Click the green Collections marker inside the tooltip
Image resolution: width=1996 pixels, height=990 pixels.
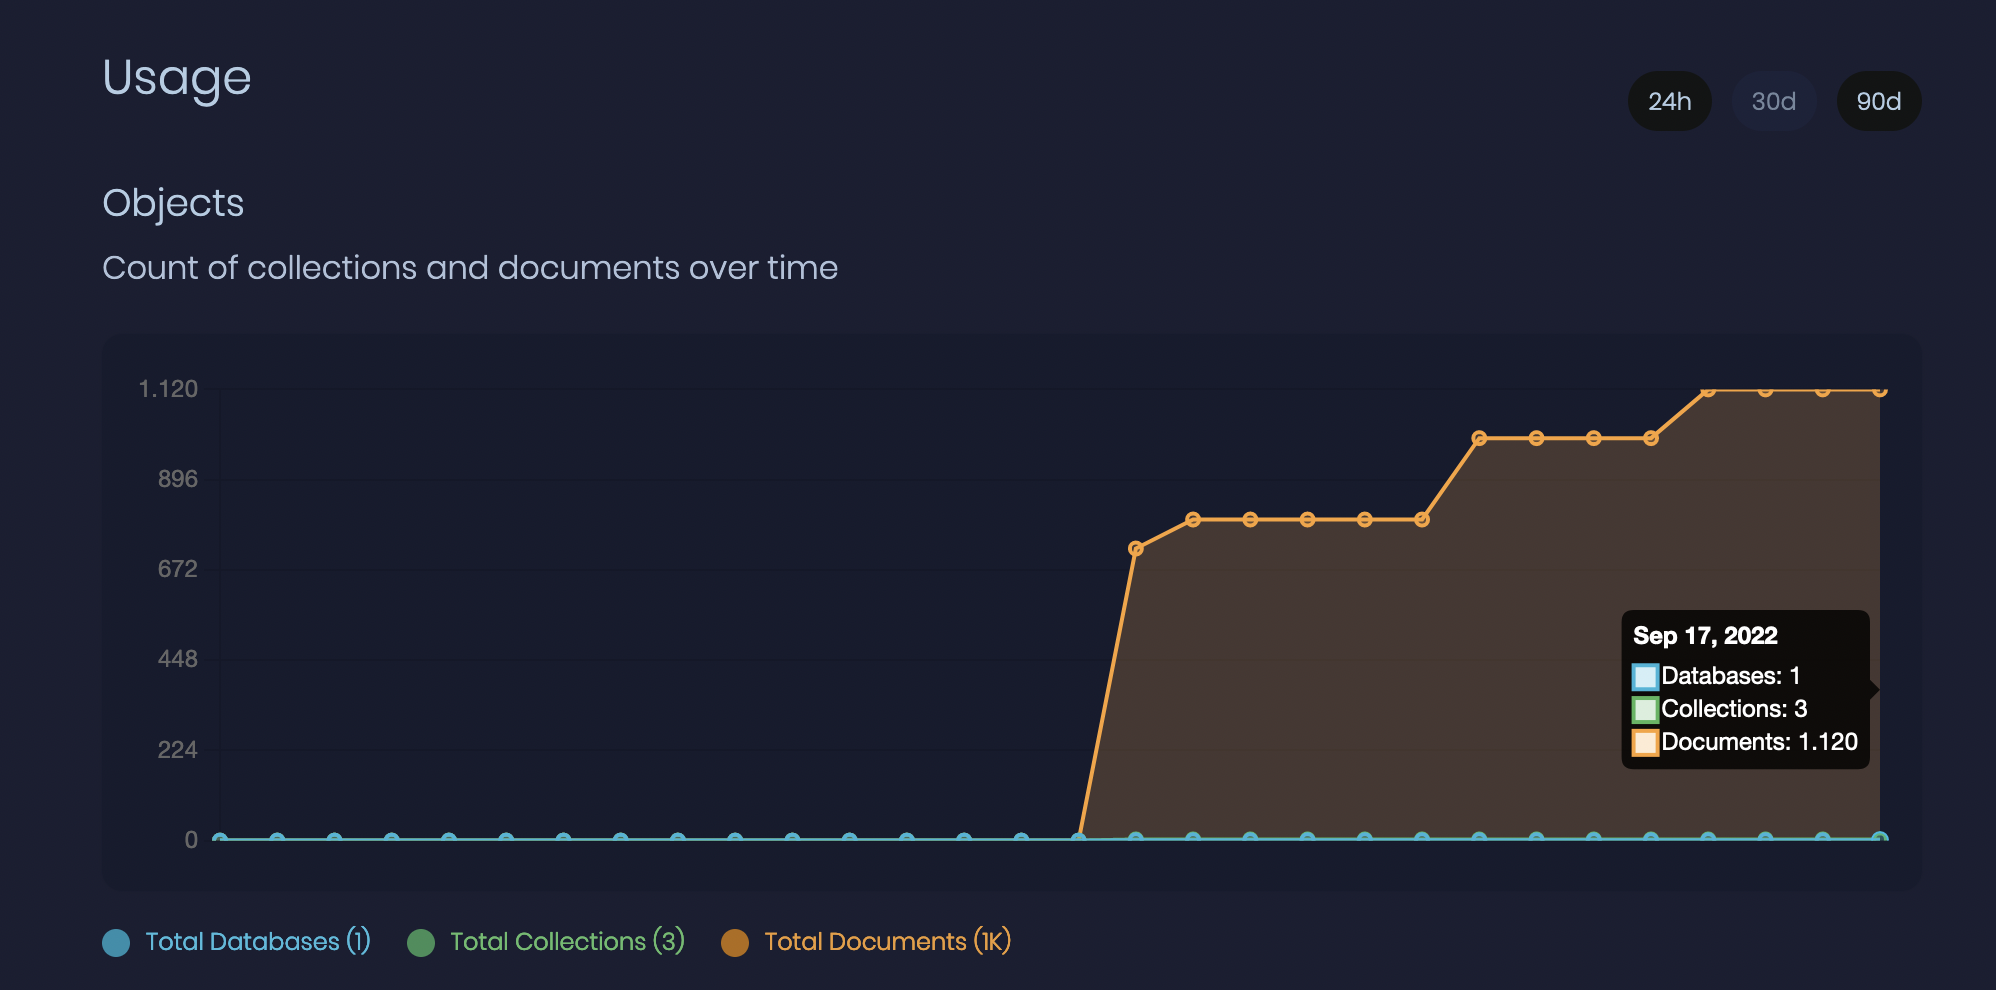1644,709
